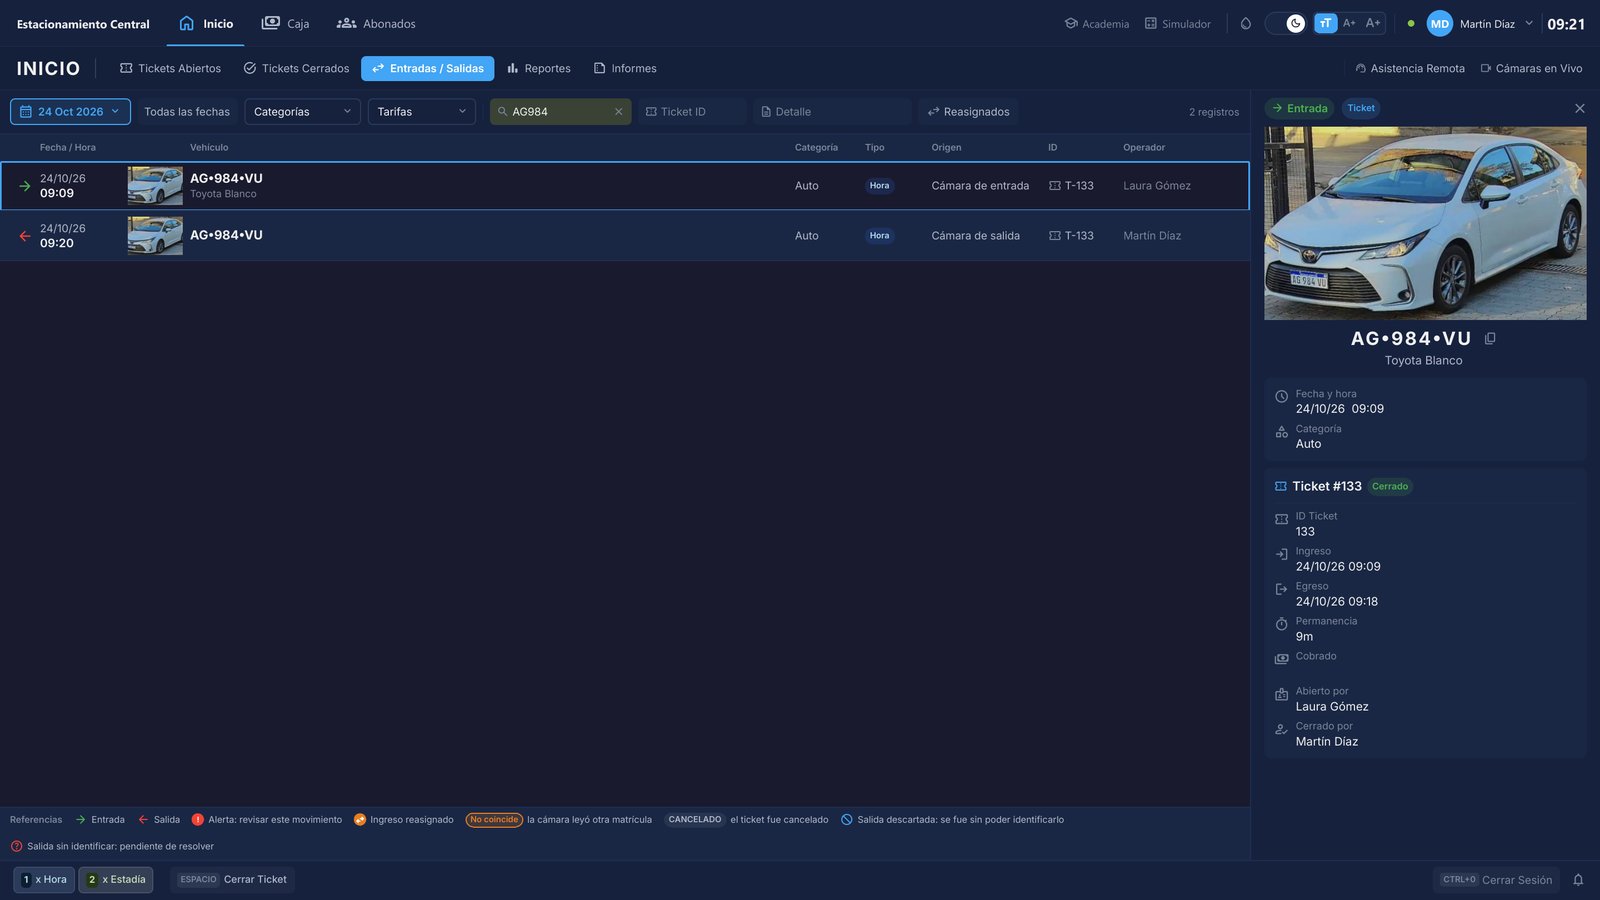Viewport: 1600px width, 900px height.
Task: Click the large Toyota photo
Action: (1425, 223)
